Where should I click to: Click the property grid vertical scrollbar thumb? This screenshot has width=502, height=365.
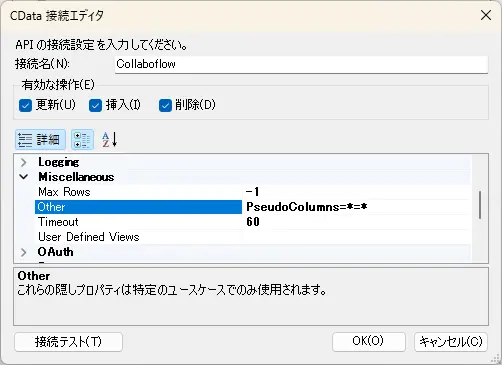tap(480, 205)
